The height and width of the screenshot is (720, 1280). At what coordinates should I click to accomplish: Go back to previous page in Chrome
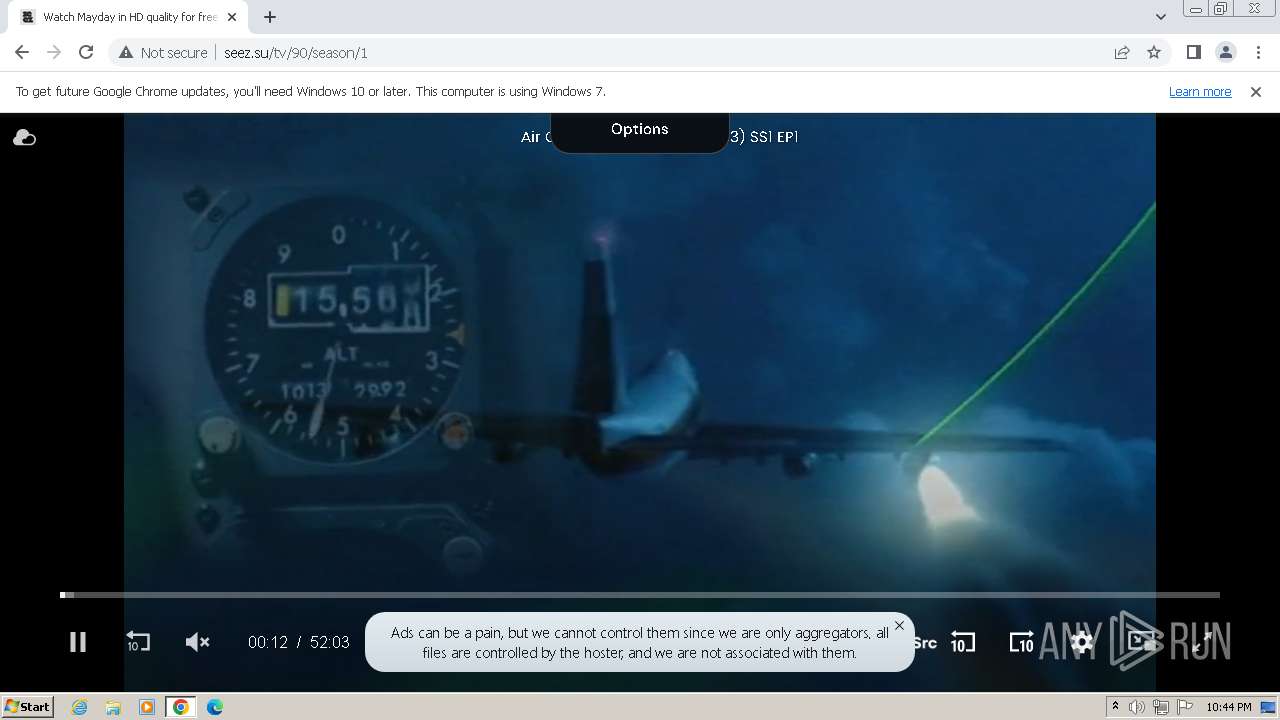22,52
